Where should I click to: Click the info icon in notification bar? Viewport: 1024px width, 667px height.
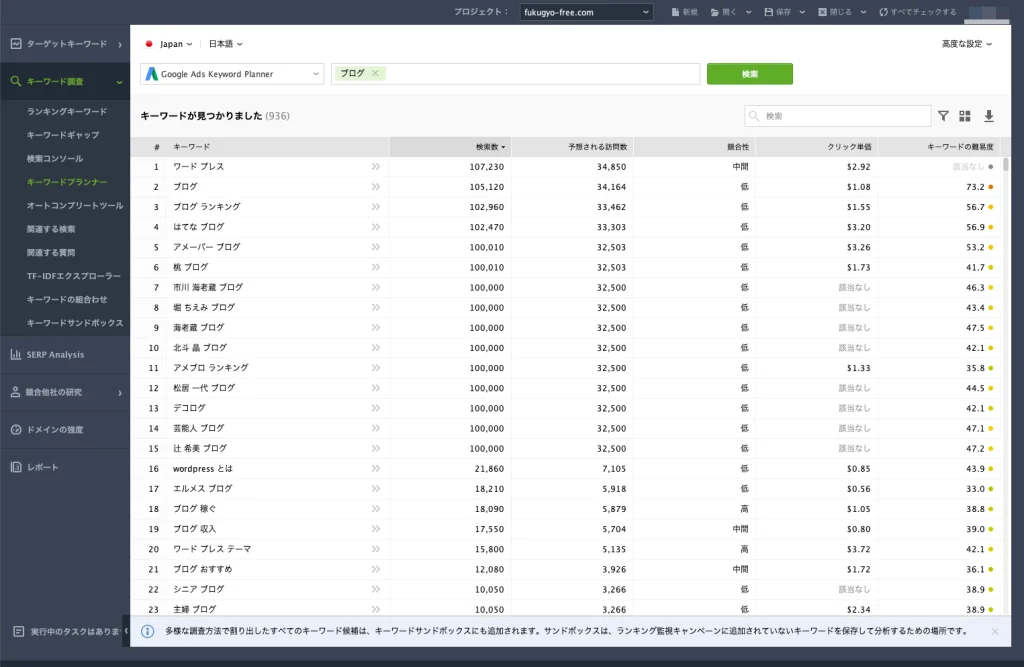(x=148, y=631)
